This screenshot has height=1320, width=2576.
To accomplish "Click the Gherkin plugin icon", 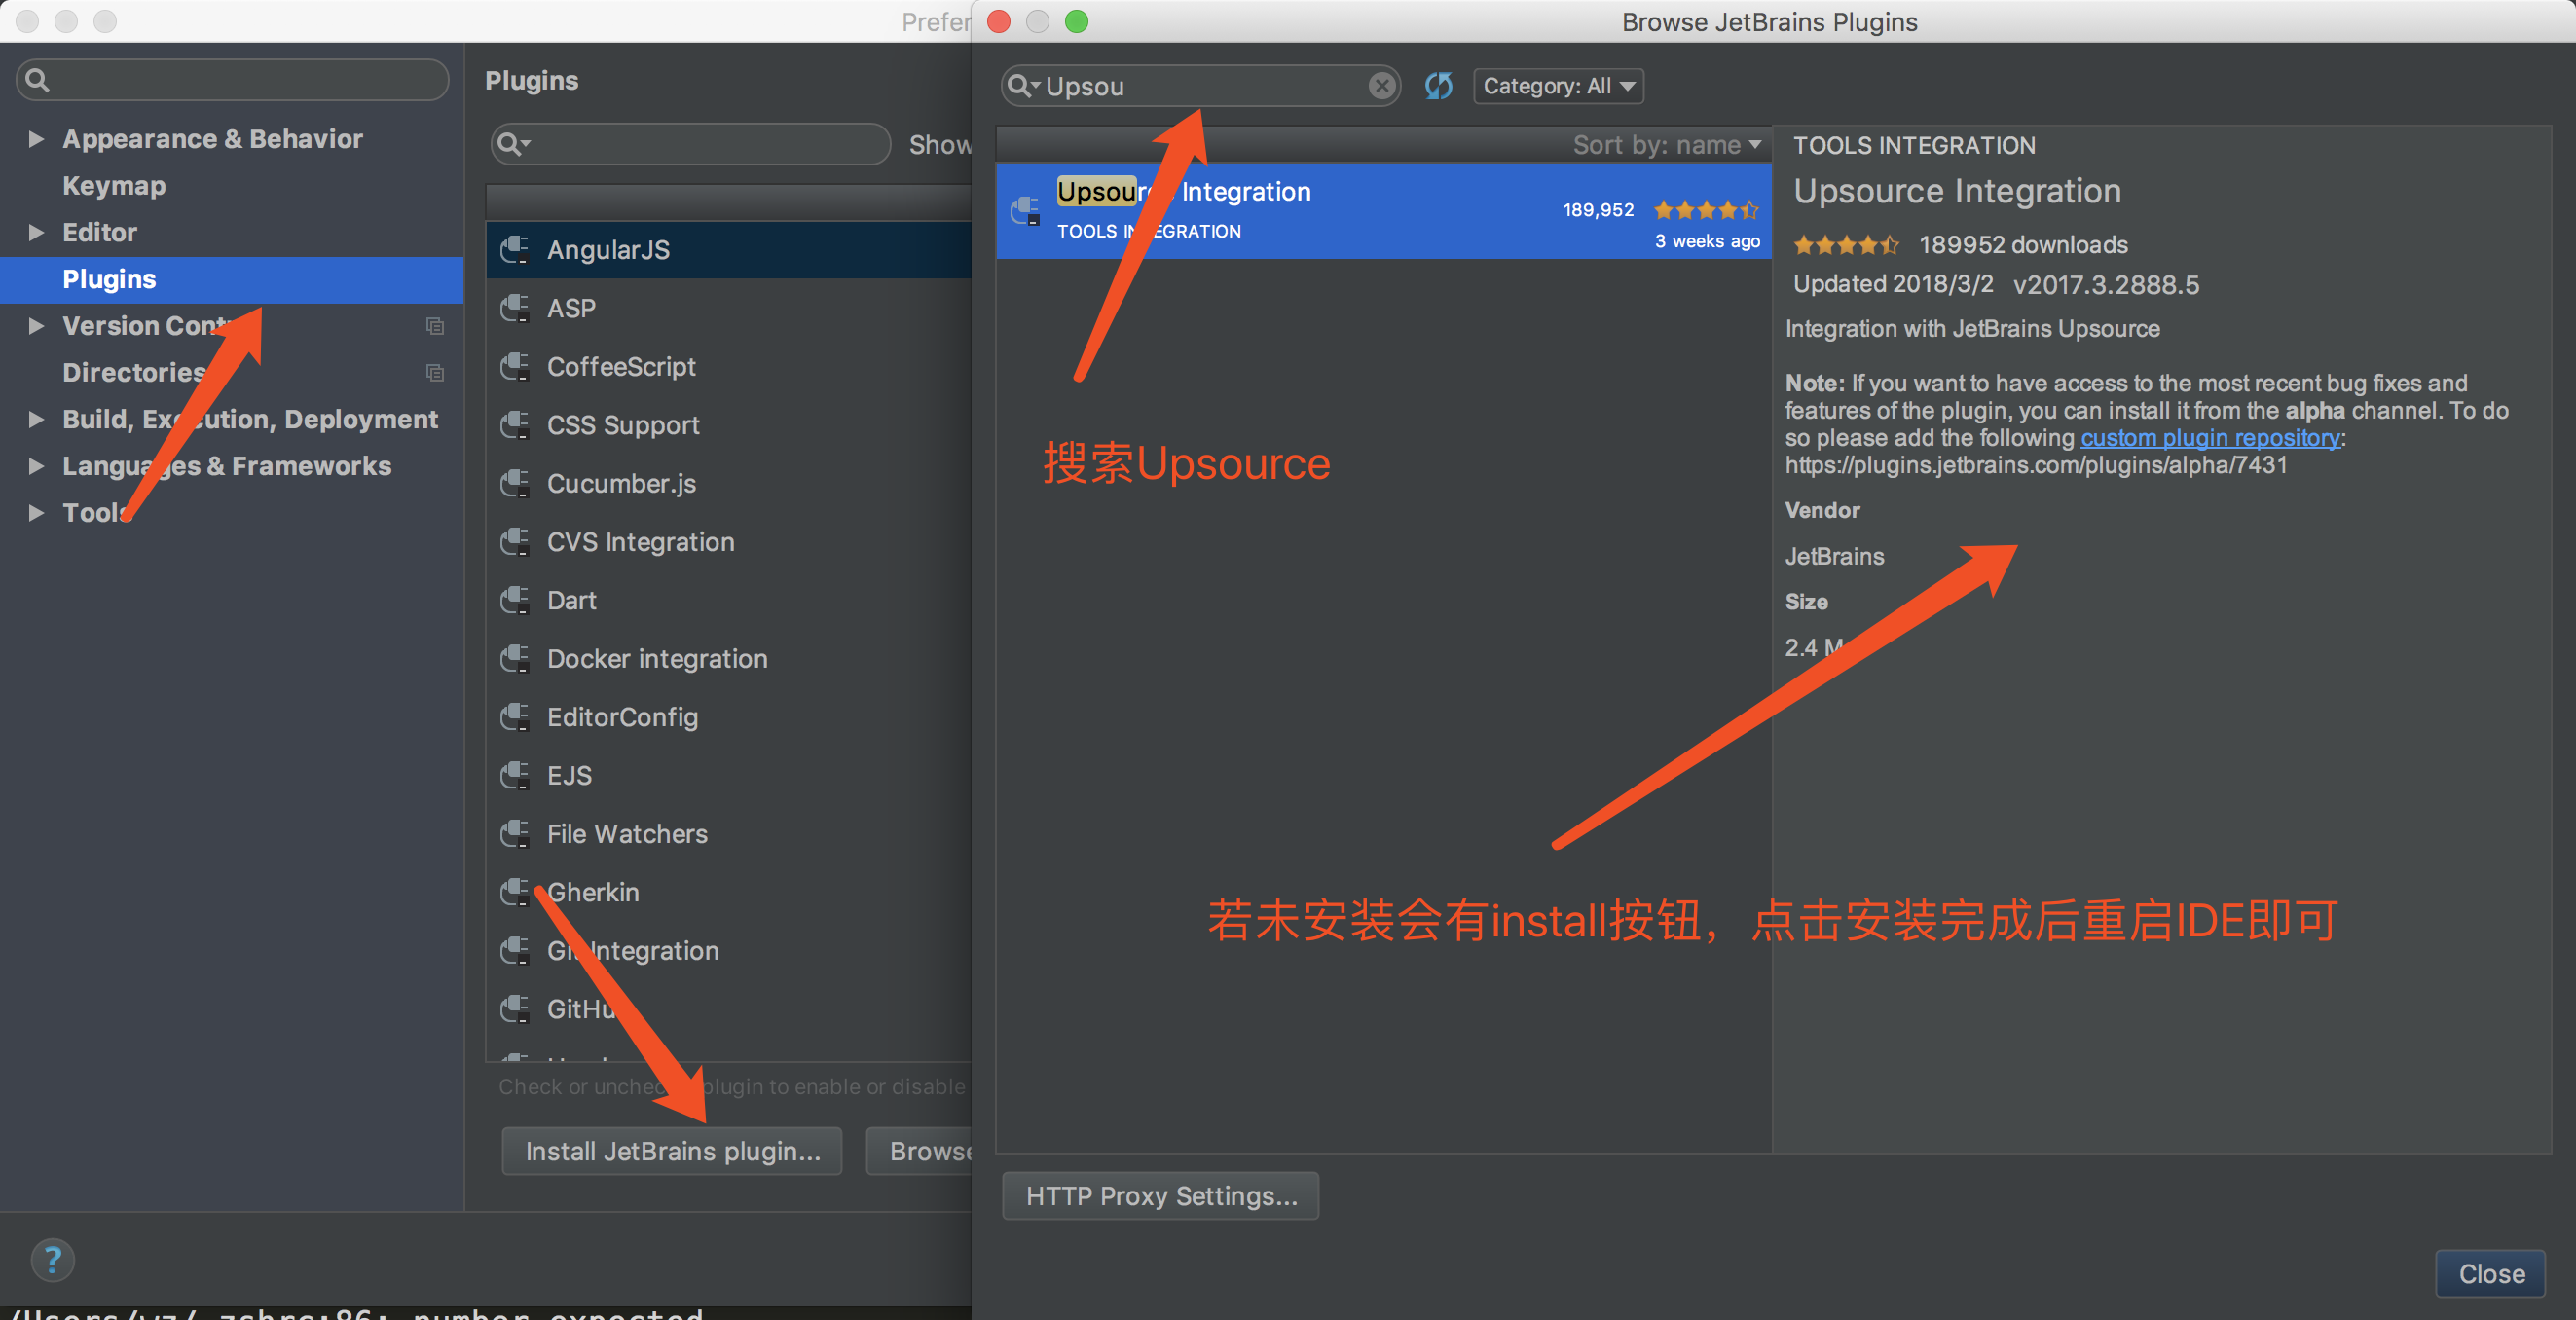I will coord(515,892).
